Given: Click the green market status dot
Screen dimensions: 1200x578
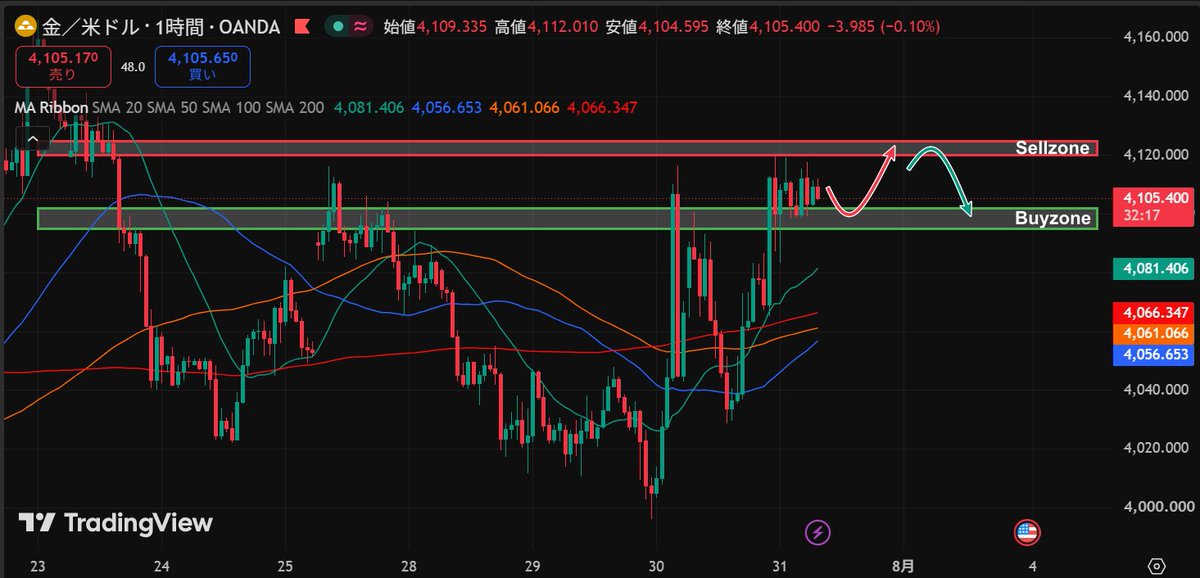Looking at the screenshot, I should tap(340, 26).
